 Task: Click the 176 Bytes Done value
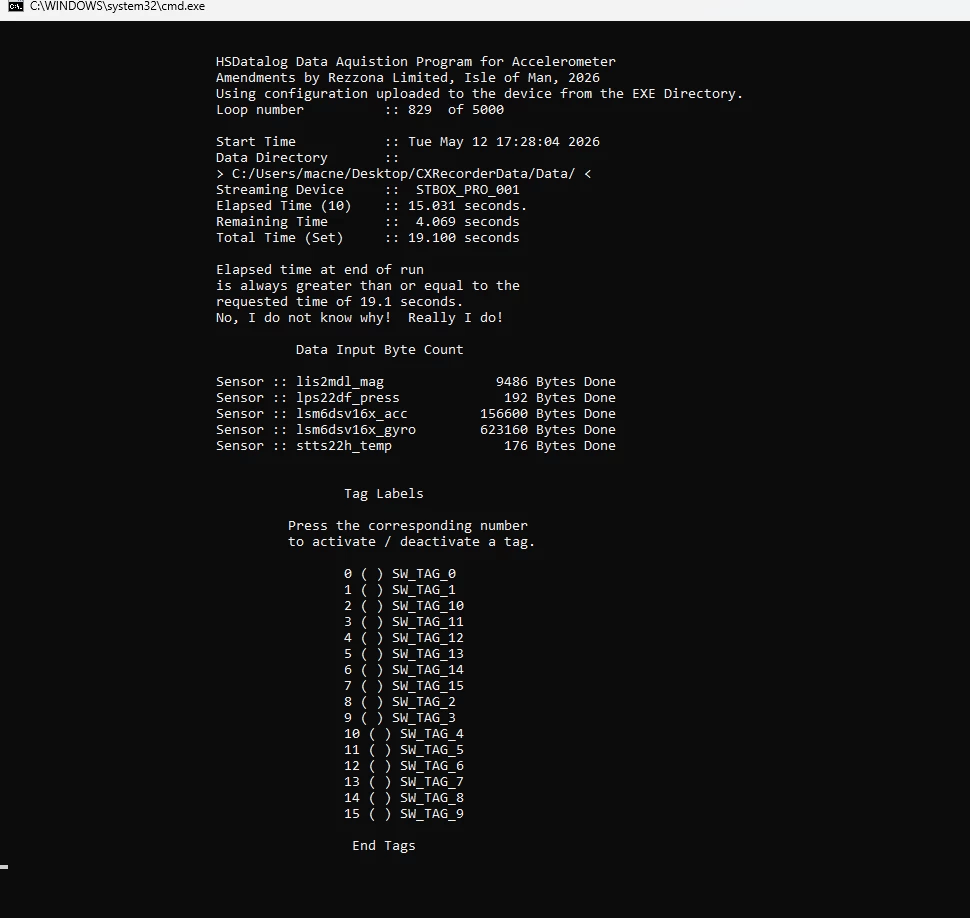tap(560, 446)
